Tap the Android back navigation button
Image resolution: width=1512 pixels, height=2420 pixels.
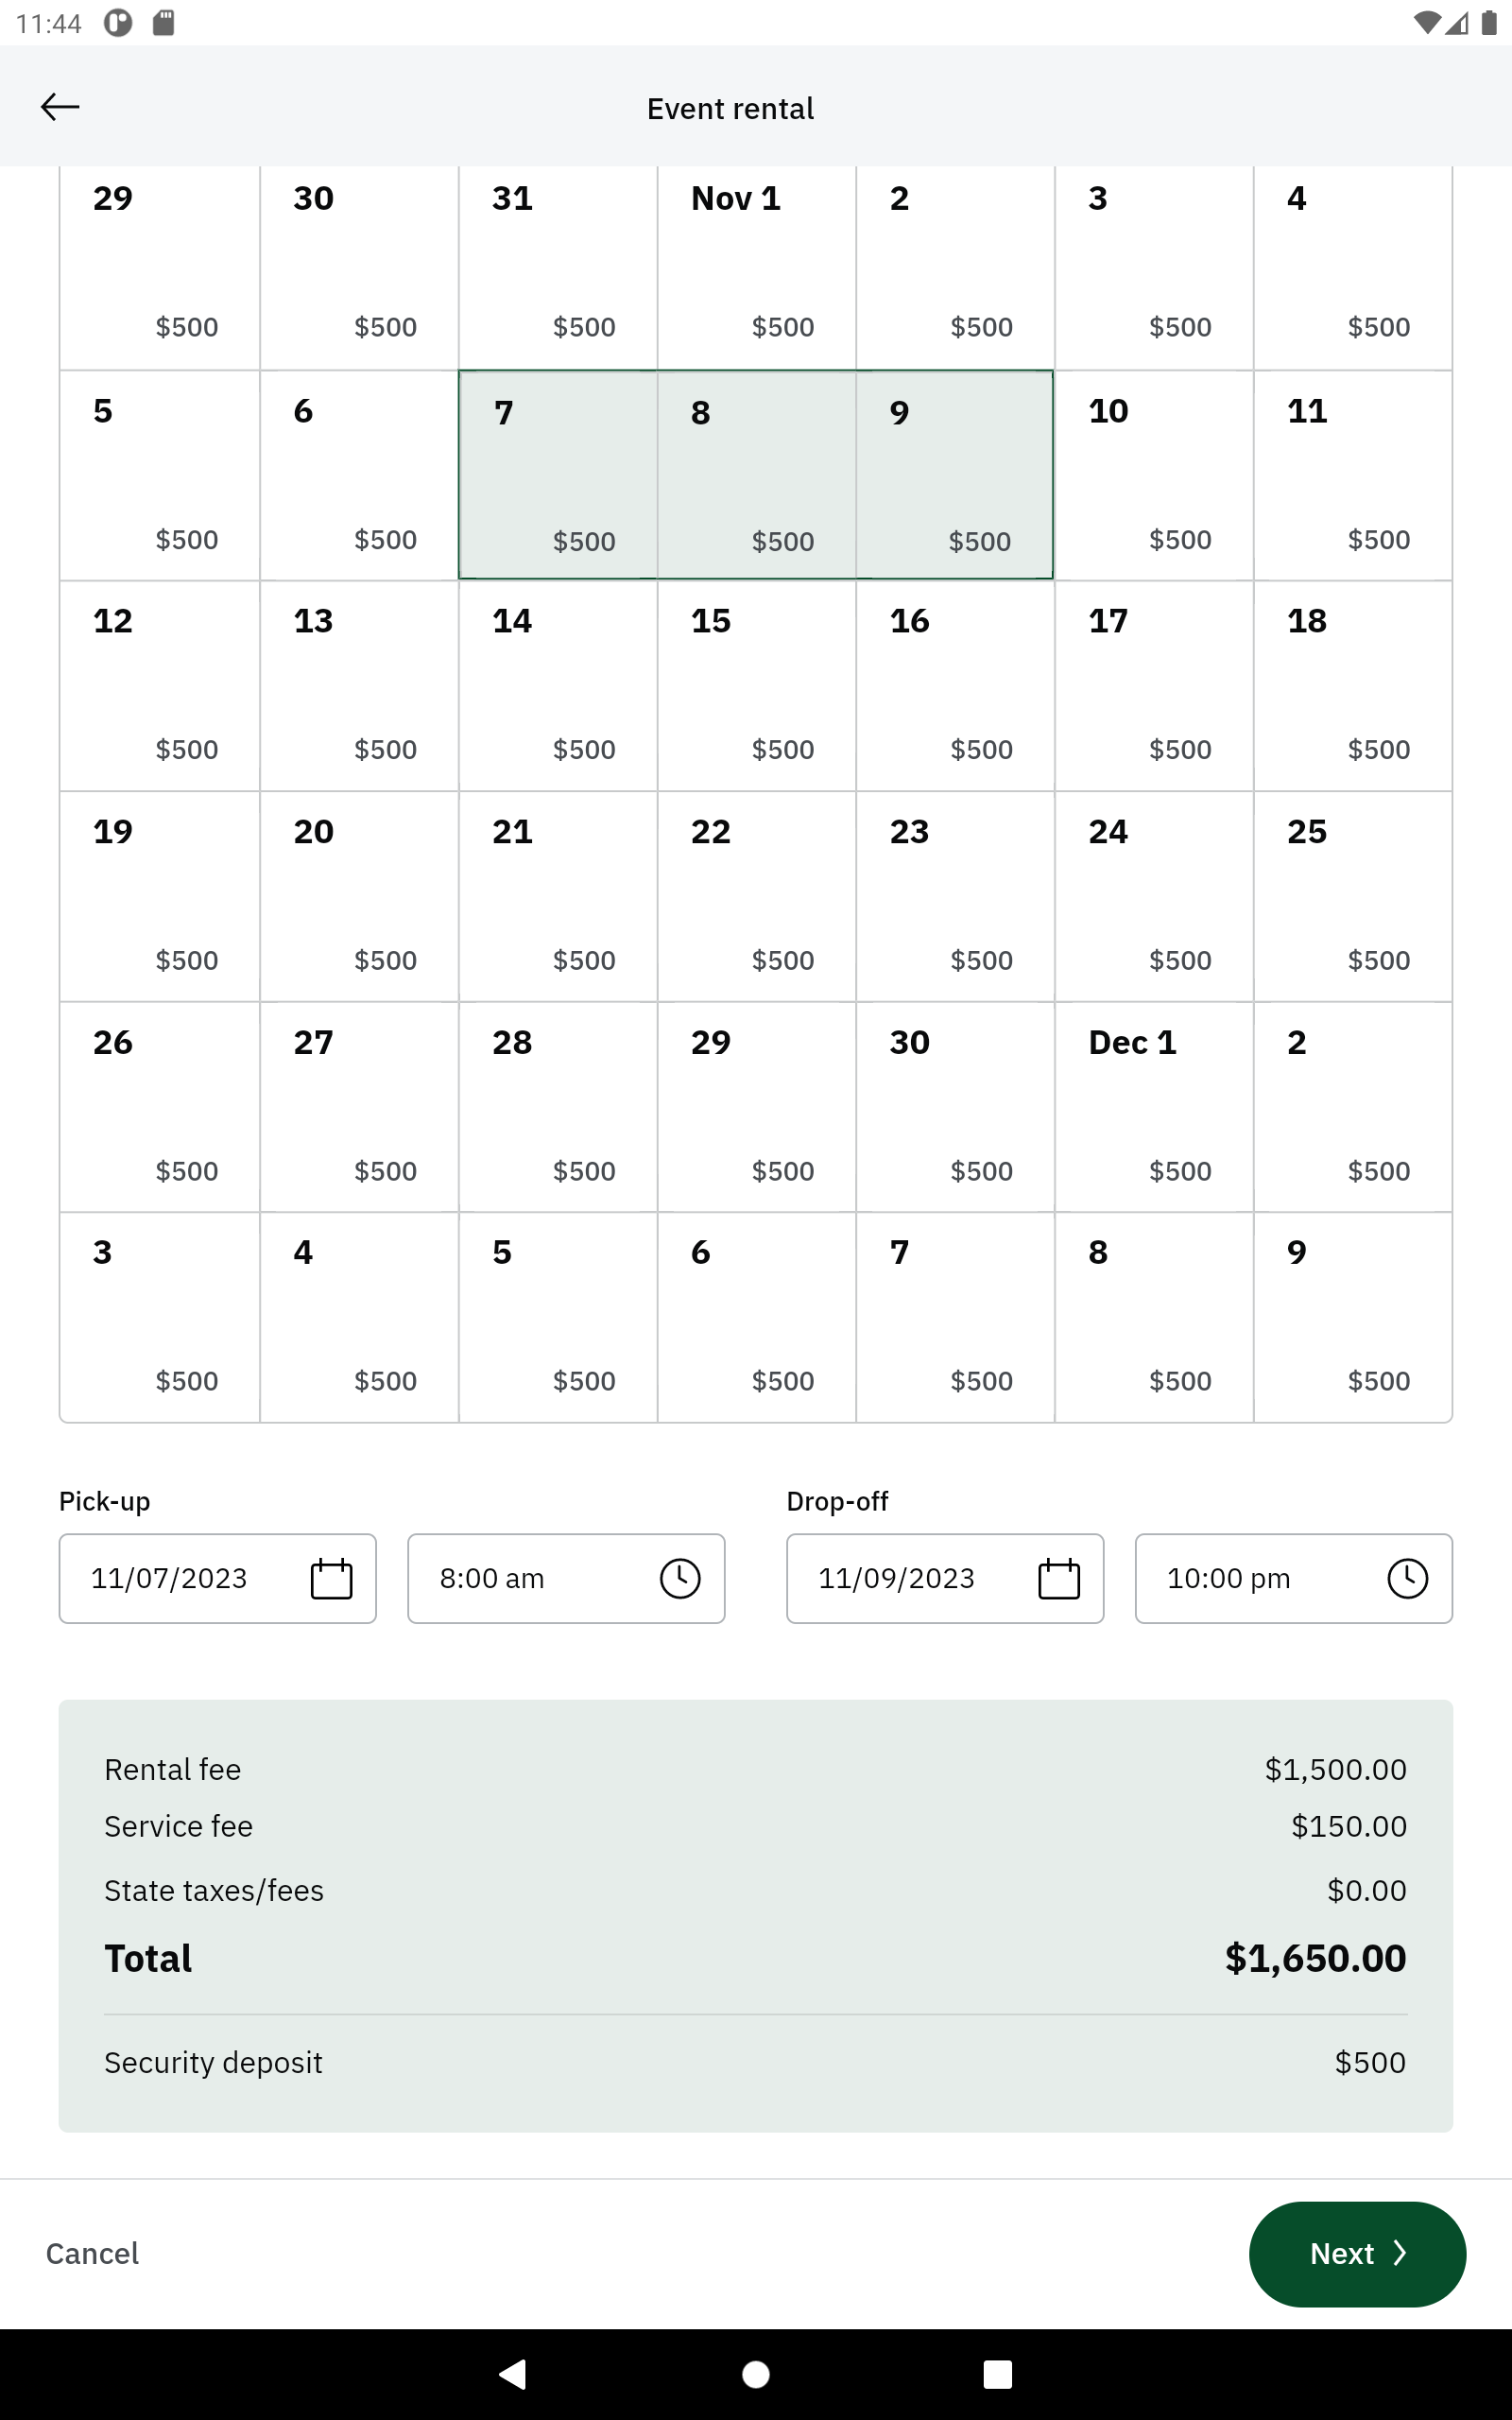(513, 2374)
